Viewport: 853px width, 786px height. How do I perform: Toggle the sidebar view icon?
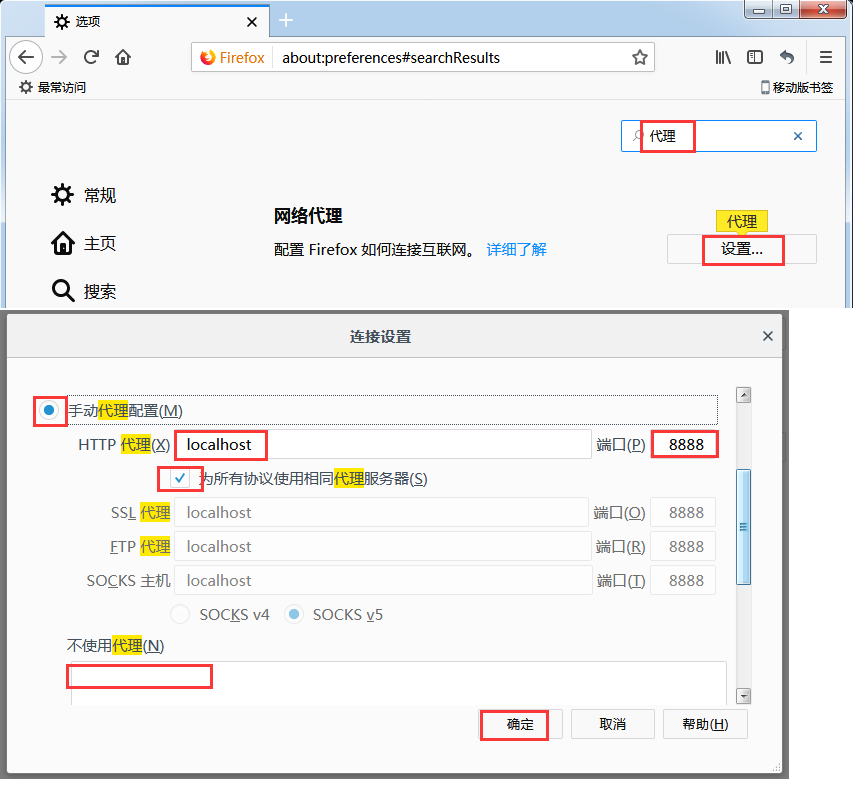coord(755,57)
